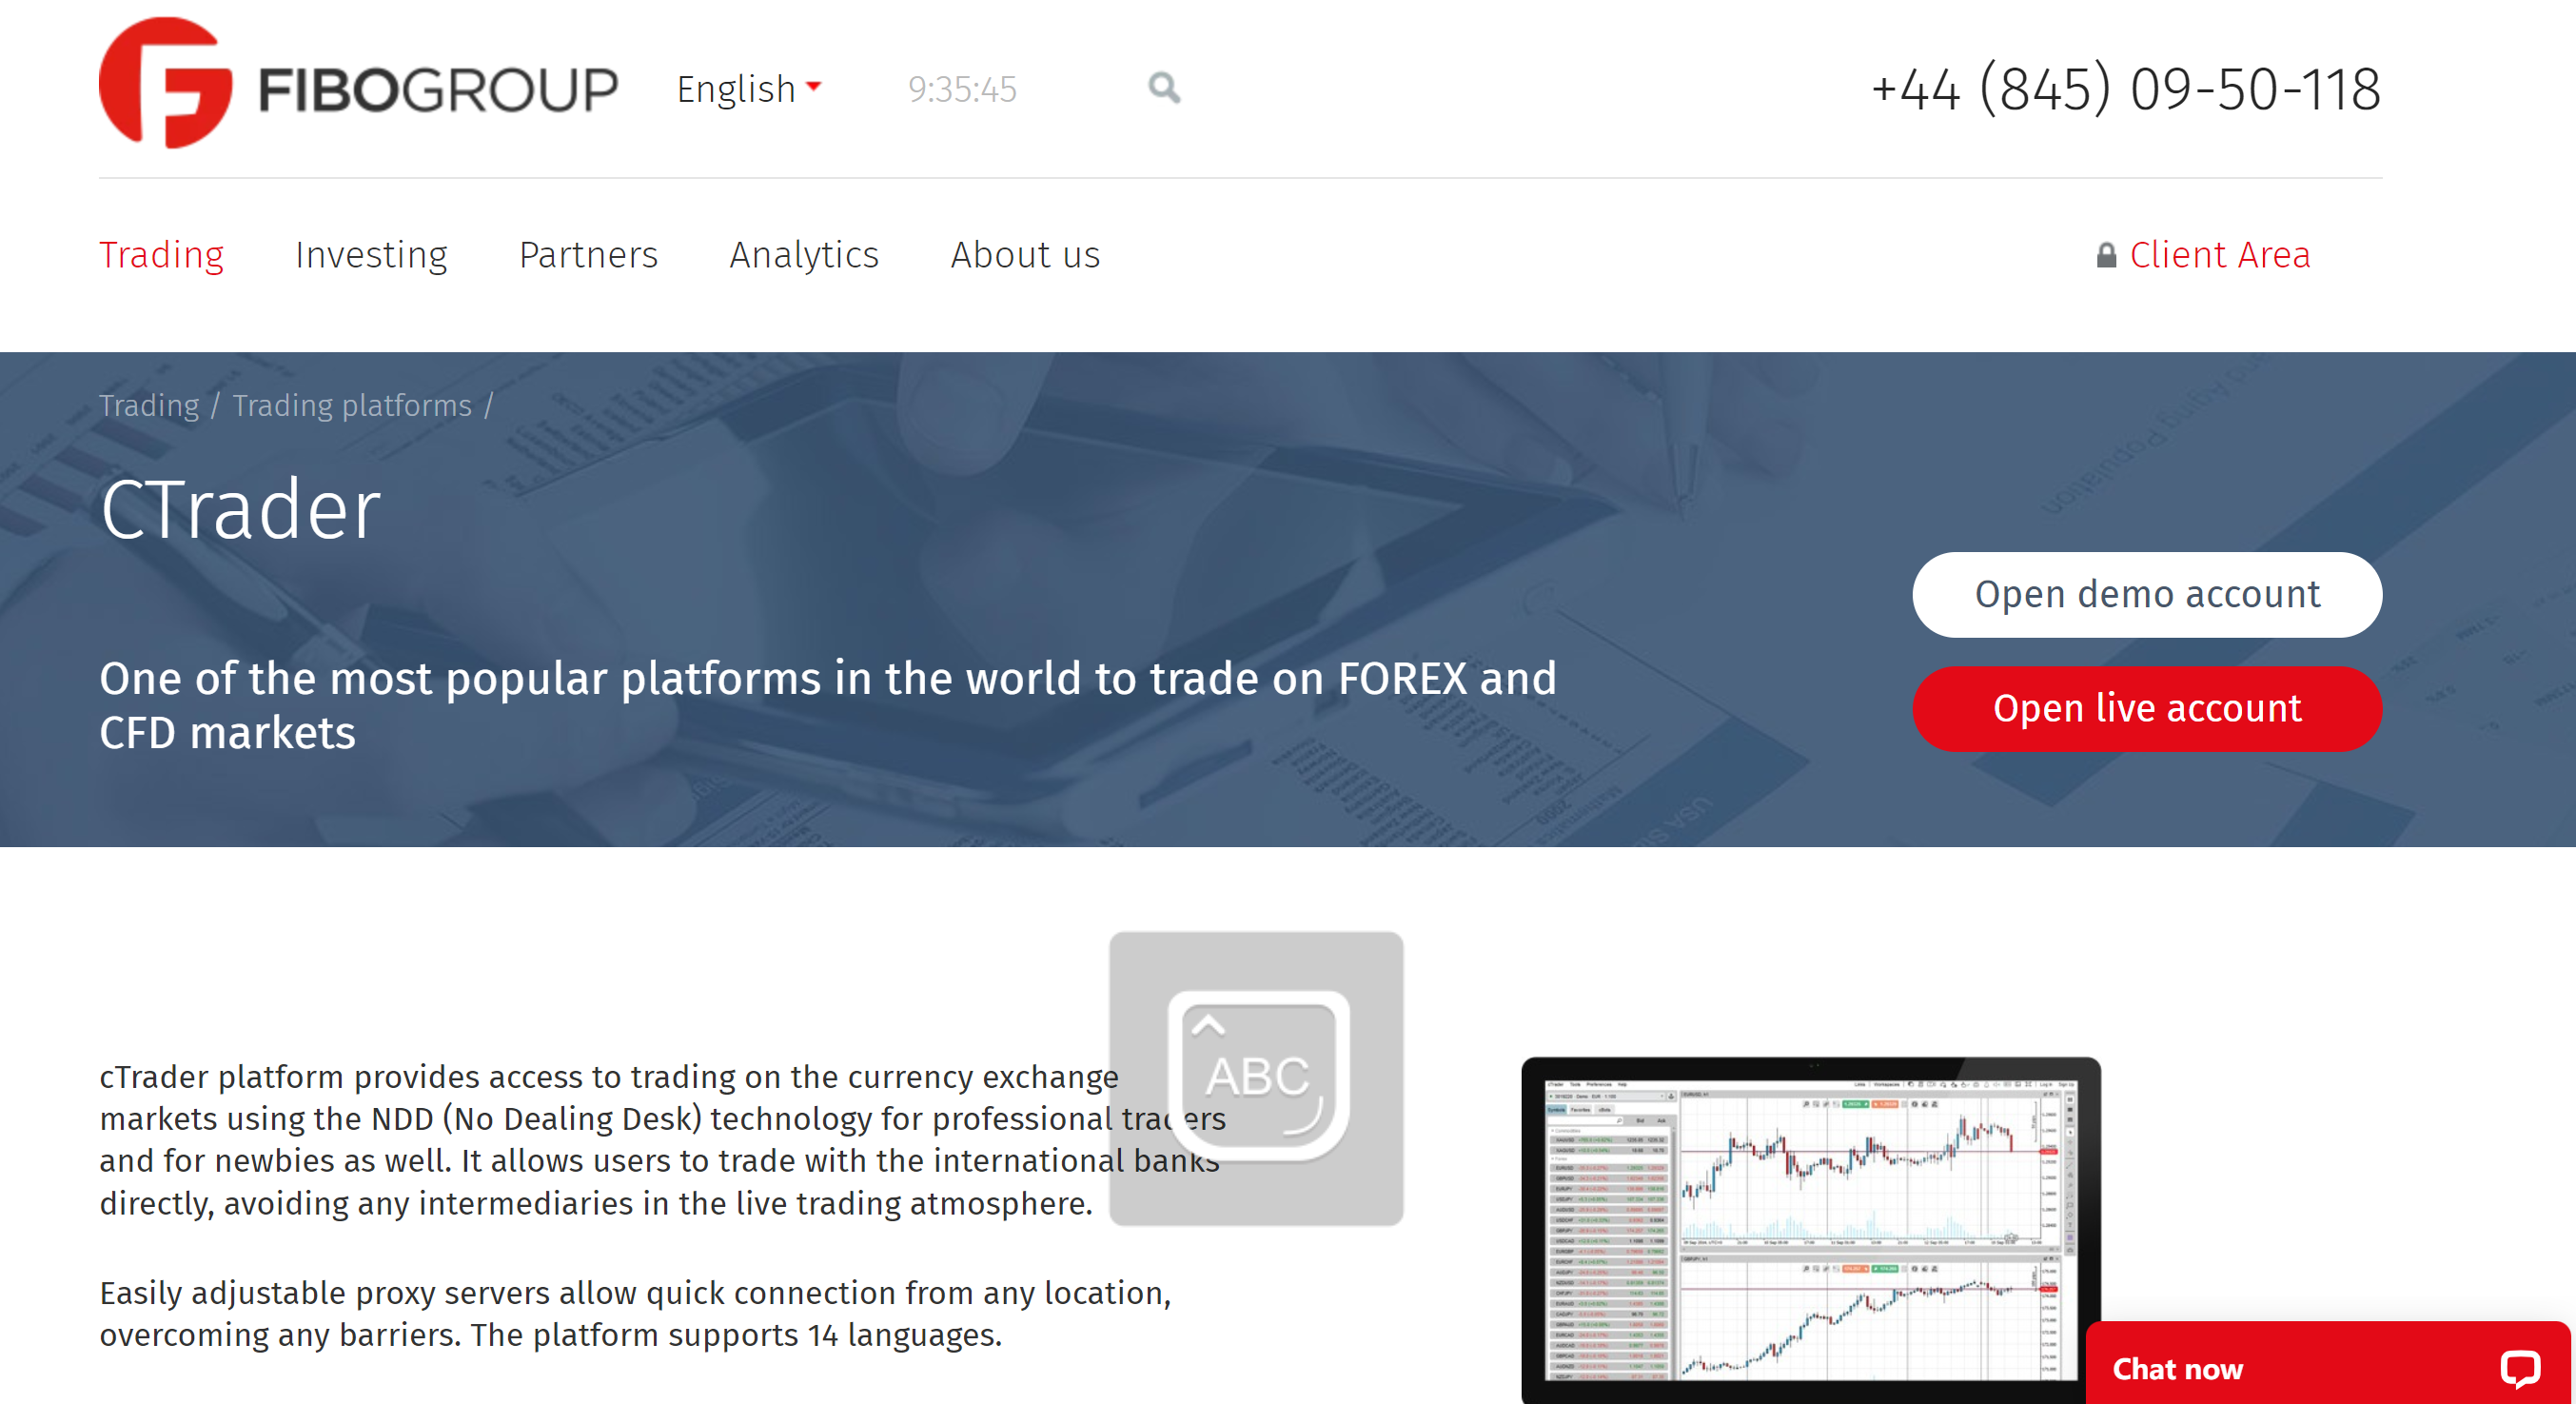This screenshot has height=1404, width=2576.
Task: Open the About us menu
Action: pos(1025,254)
